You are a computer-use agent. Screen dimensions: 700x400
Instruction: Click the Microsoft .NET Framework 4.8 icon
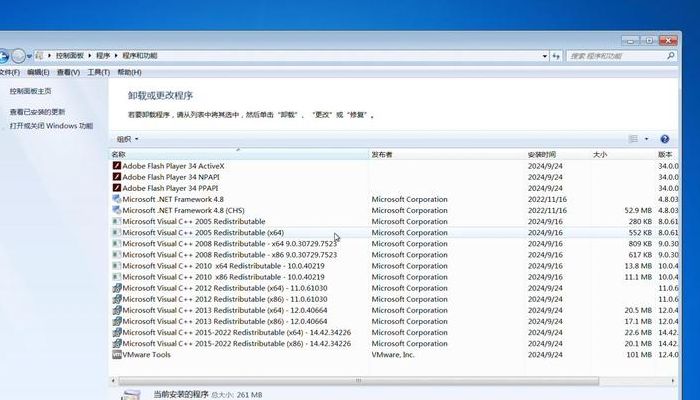coord(117,199)
